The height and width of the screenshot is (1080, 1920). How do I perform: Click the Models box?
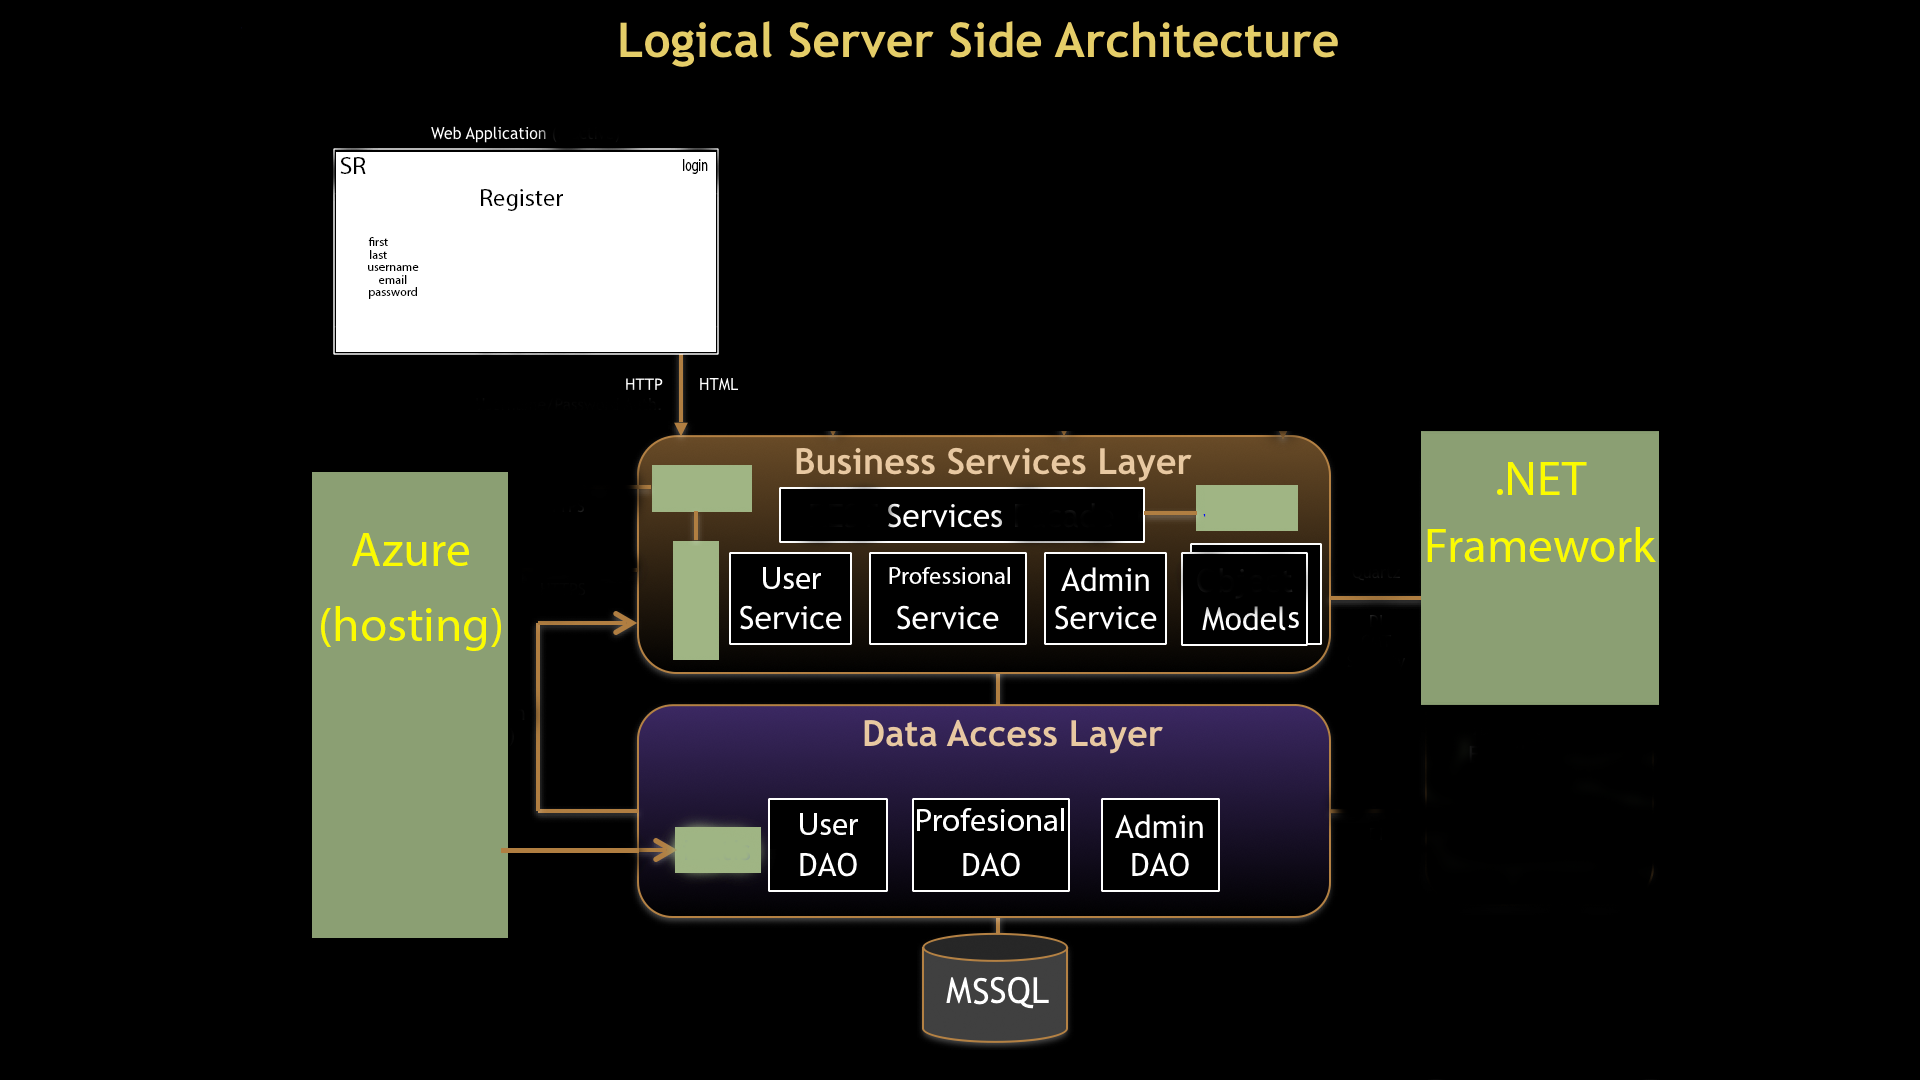click(1249, 600)
